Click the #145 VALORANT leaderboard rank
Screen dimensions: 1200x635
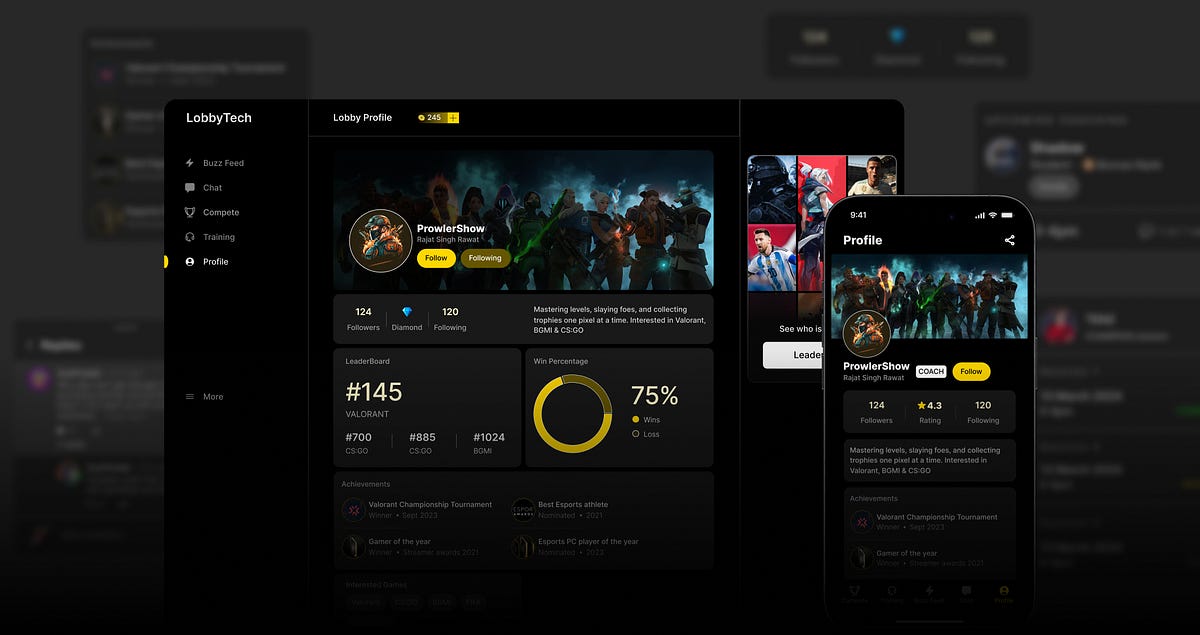[x=374, y=398]
